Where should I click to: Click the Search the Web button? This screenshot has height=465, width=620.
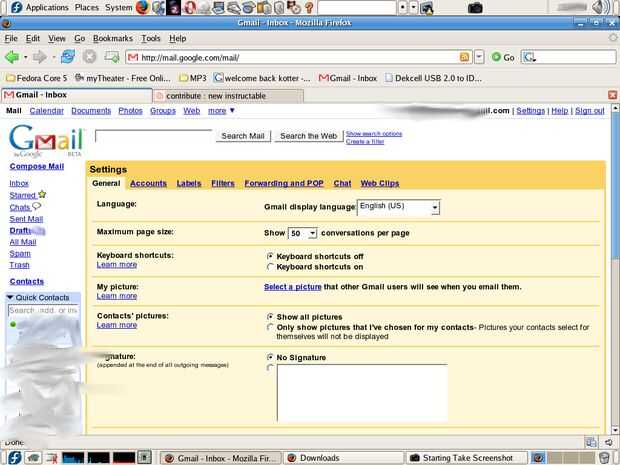308,136
